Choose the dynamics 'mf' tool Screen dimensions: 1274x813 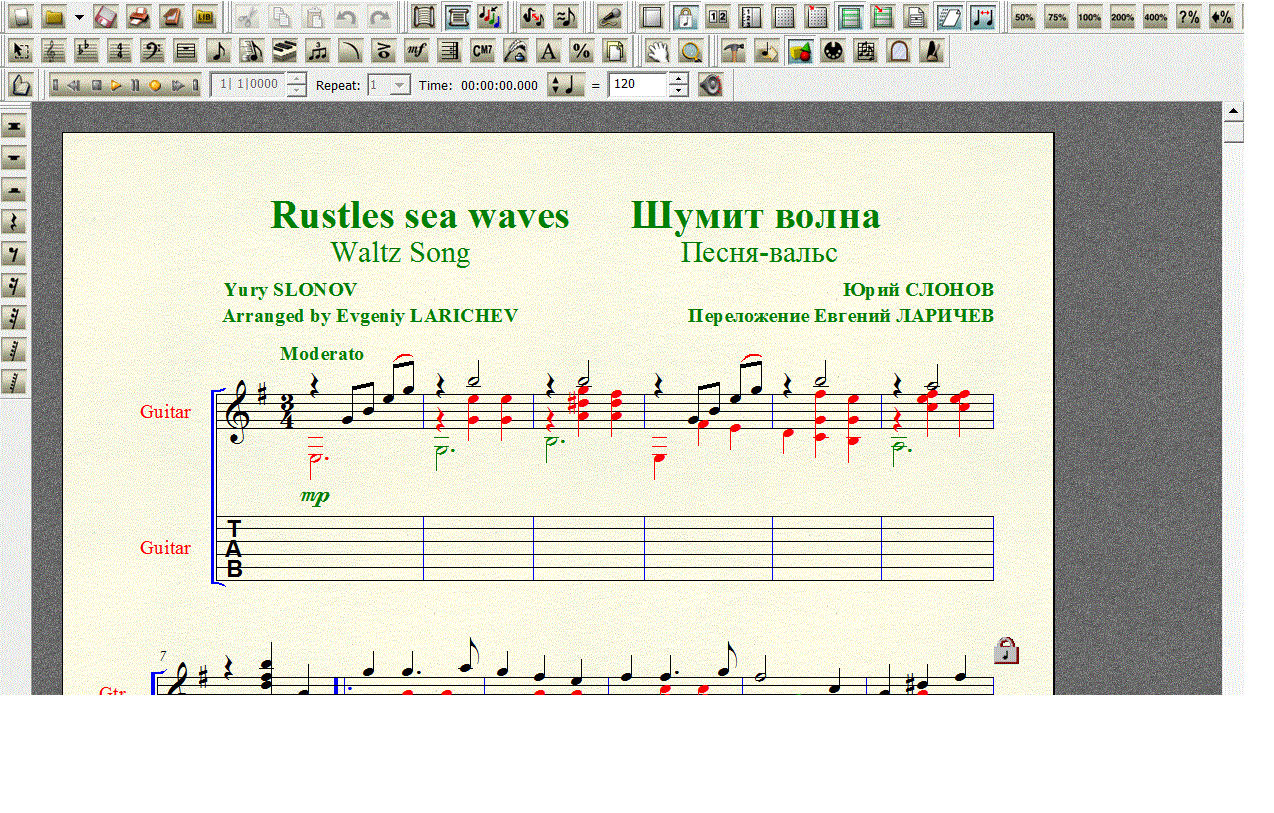417,52
